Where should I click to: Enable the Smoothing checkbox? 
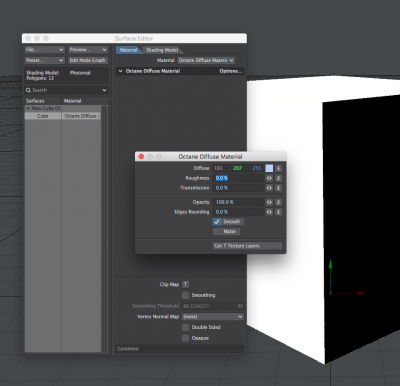(x=185, y=295)
